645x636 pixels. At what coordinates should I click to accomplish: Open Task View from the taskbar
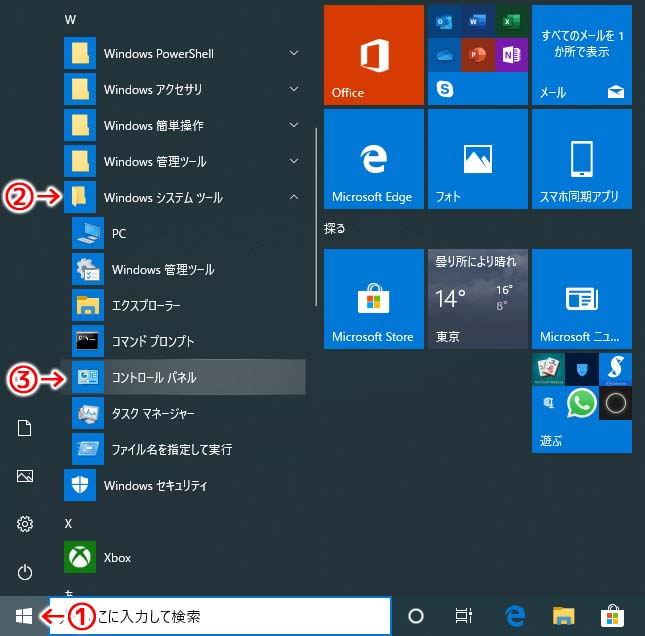click(464, 616)
